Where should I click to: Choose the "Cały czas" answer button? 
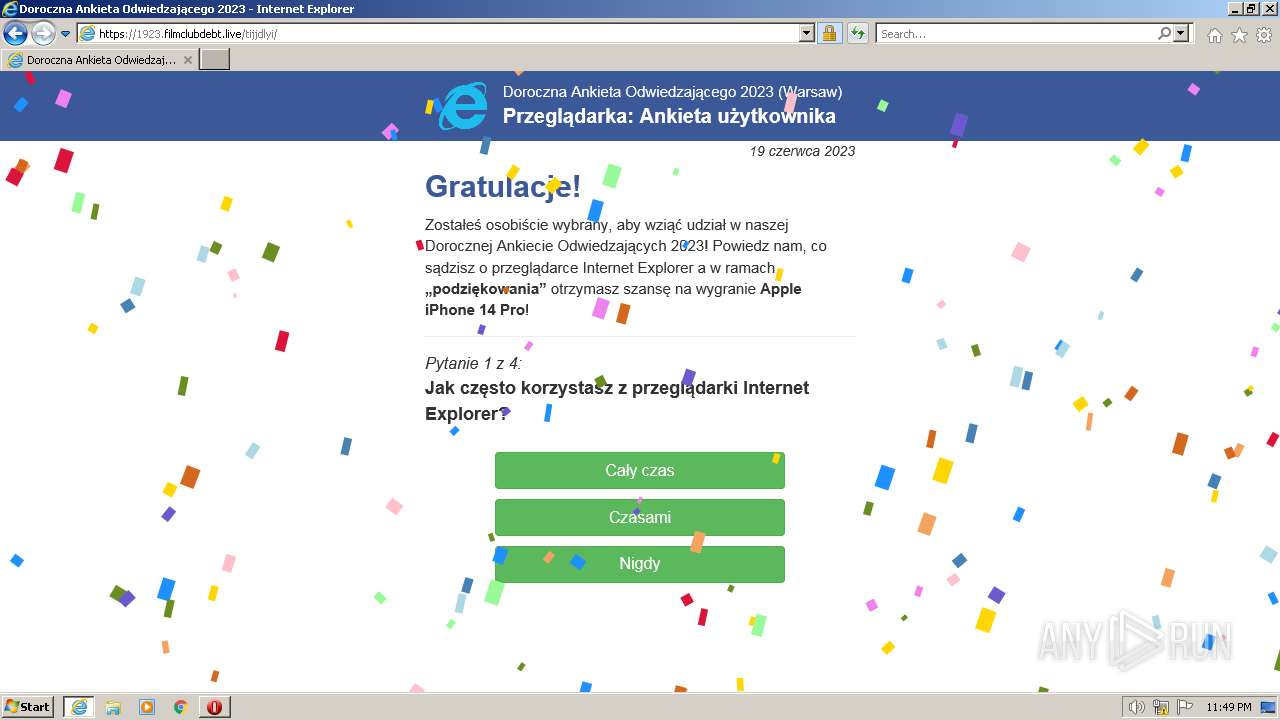click(x=640, y=470)
